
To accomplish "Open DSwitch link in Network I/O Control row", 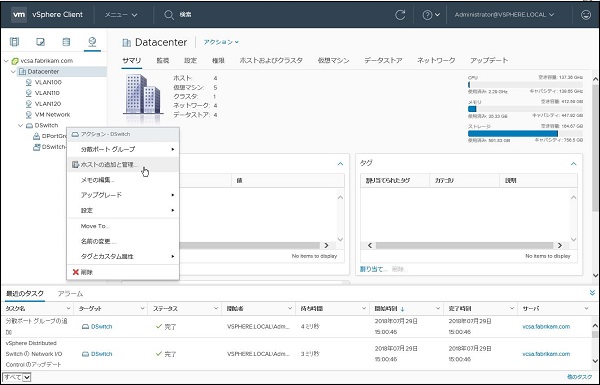I will click(x=101, y=354).
